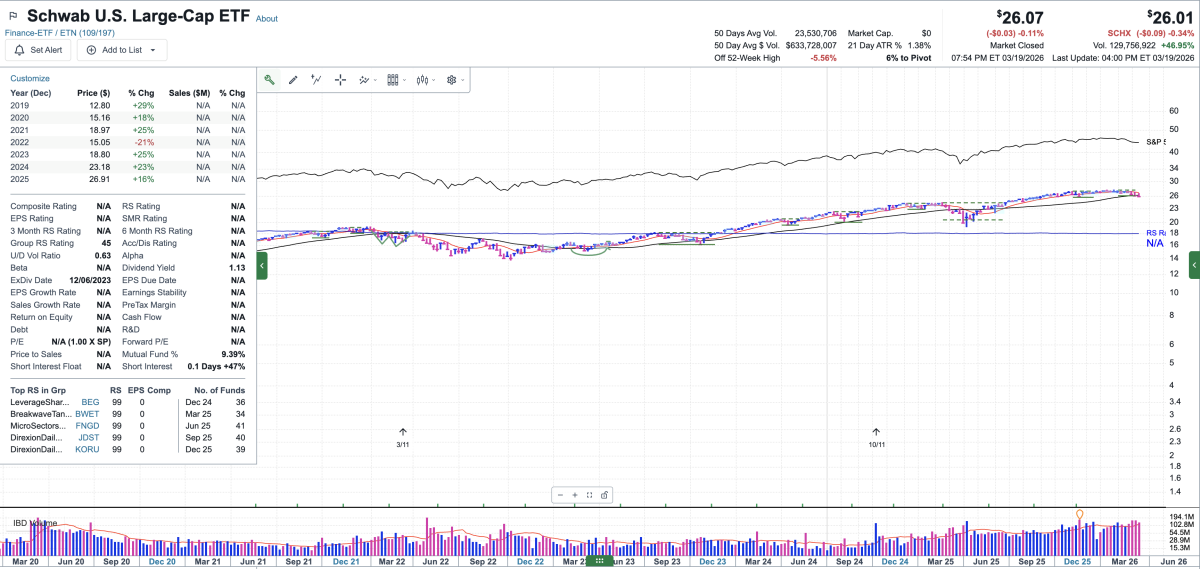Select the green wrench tool icon

click(x=269, y=80)
